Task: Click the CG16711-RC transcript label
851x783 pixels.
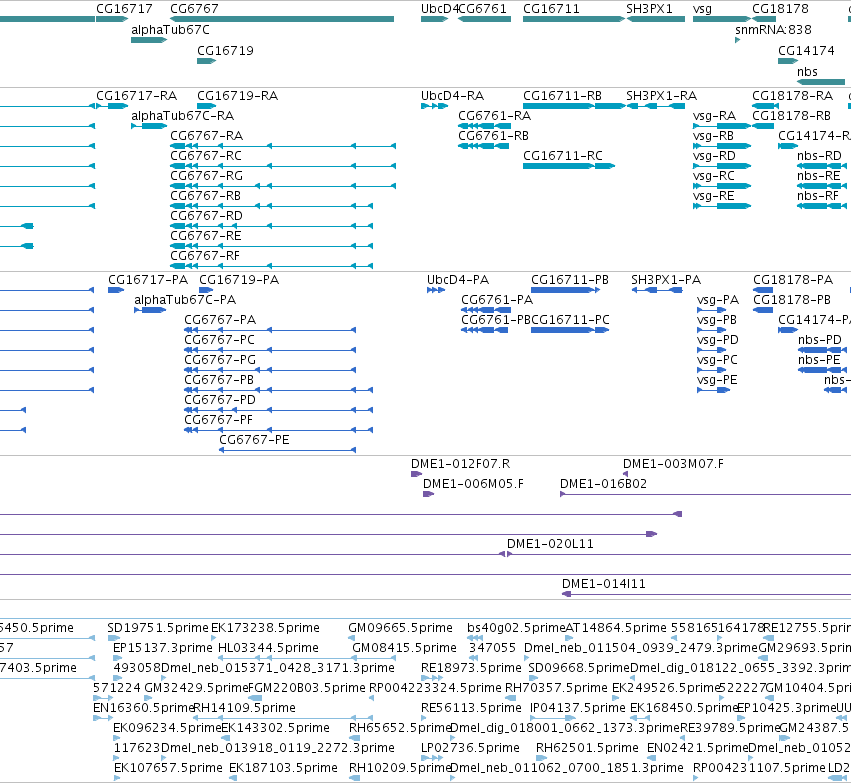Action: coord(563,156)
